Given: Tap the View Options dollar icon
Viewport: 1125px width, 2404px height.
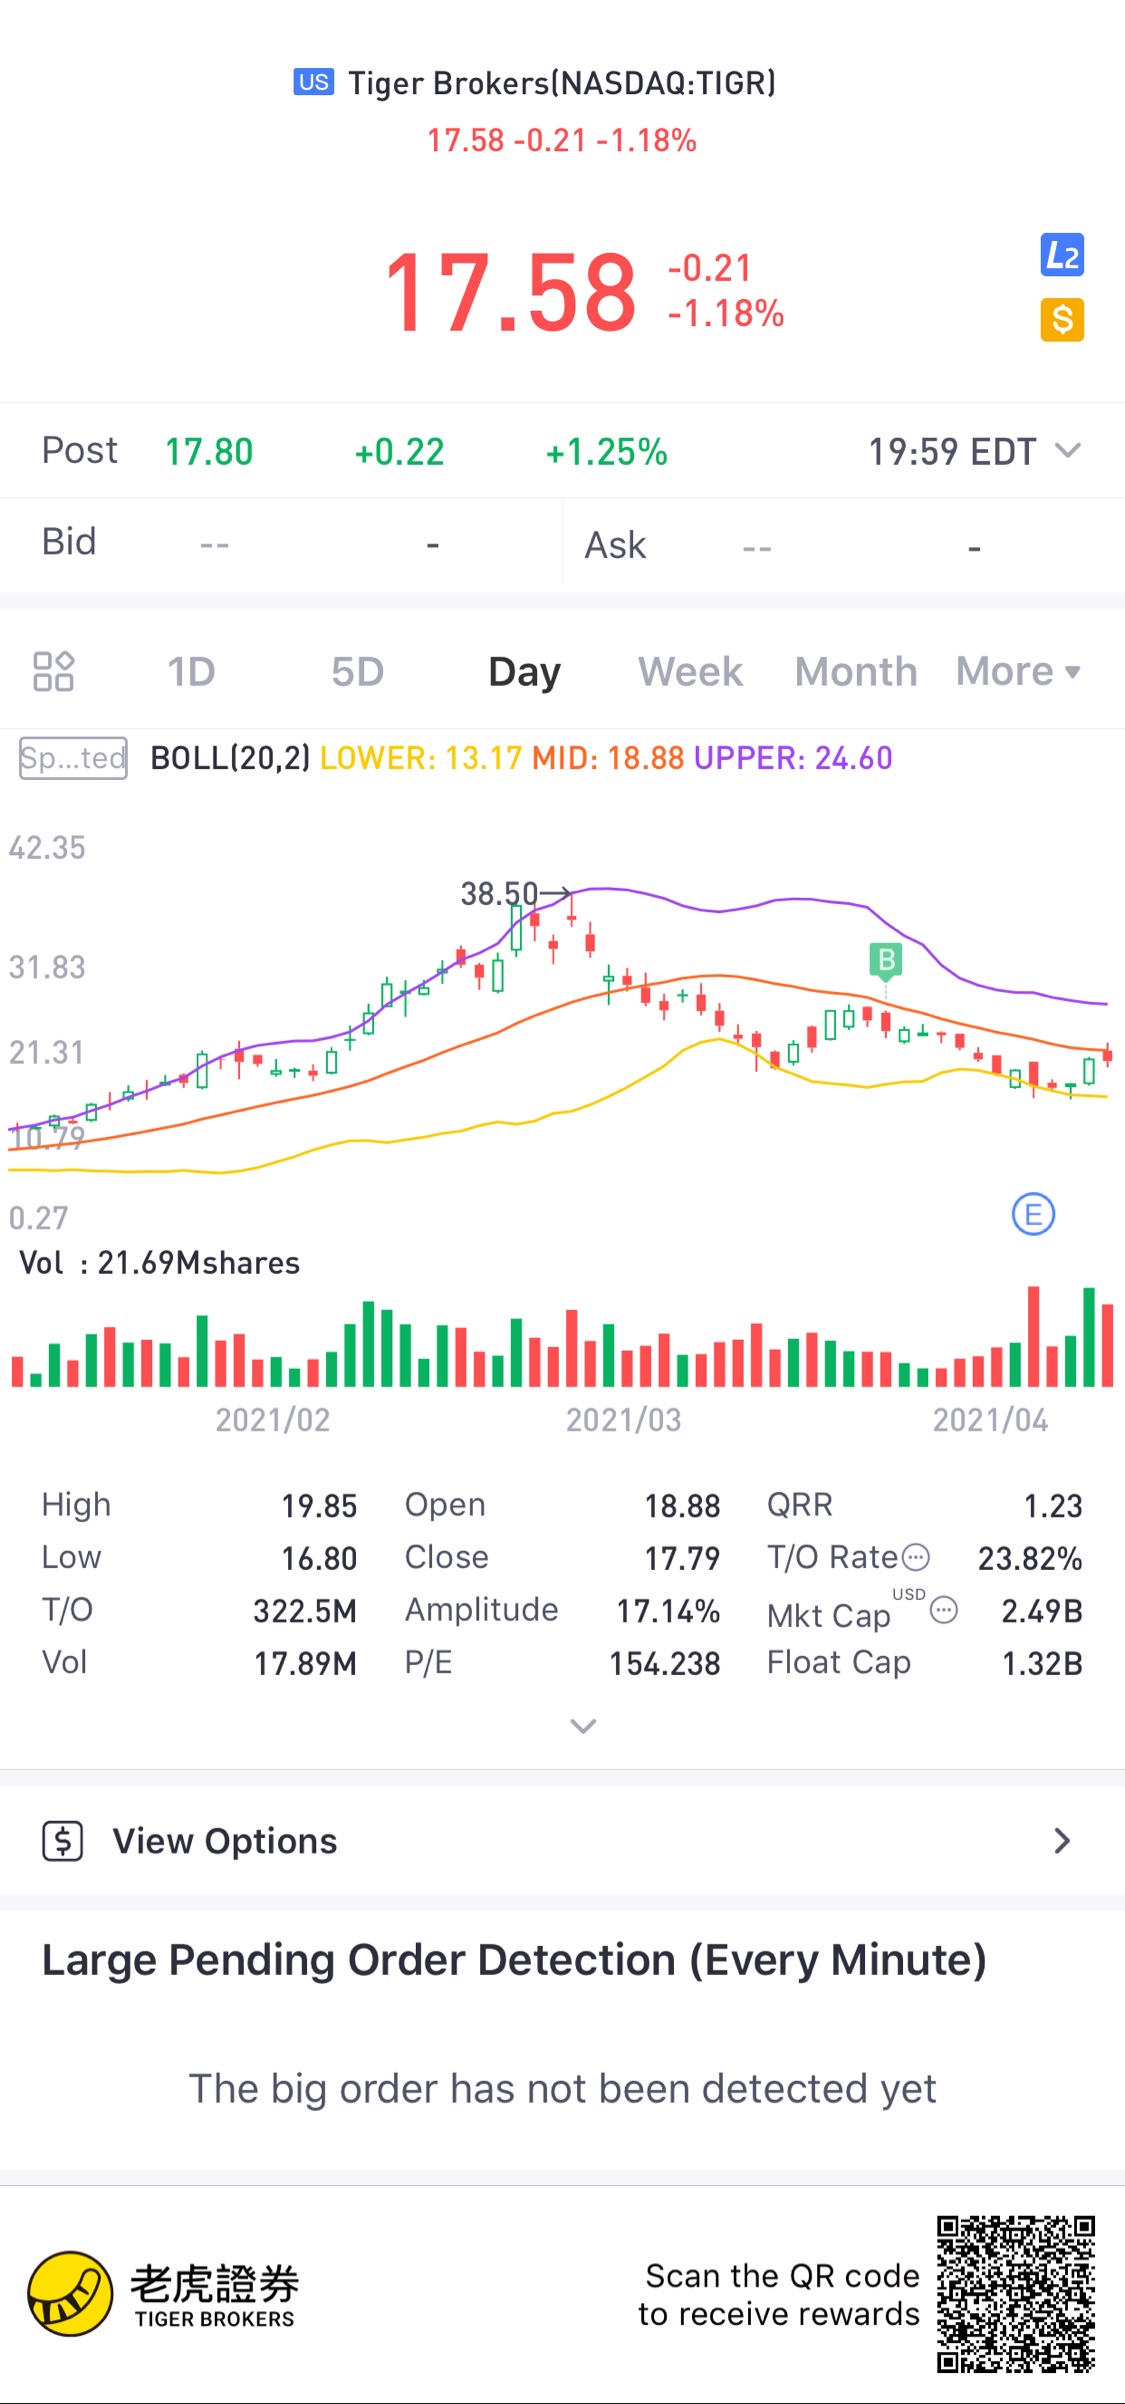Looking at the screenshot, I should tap(63, 1840).
